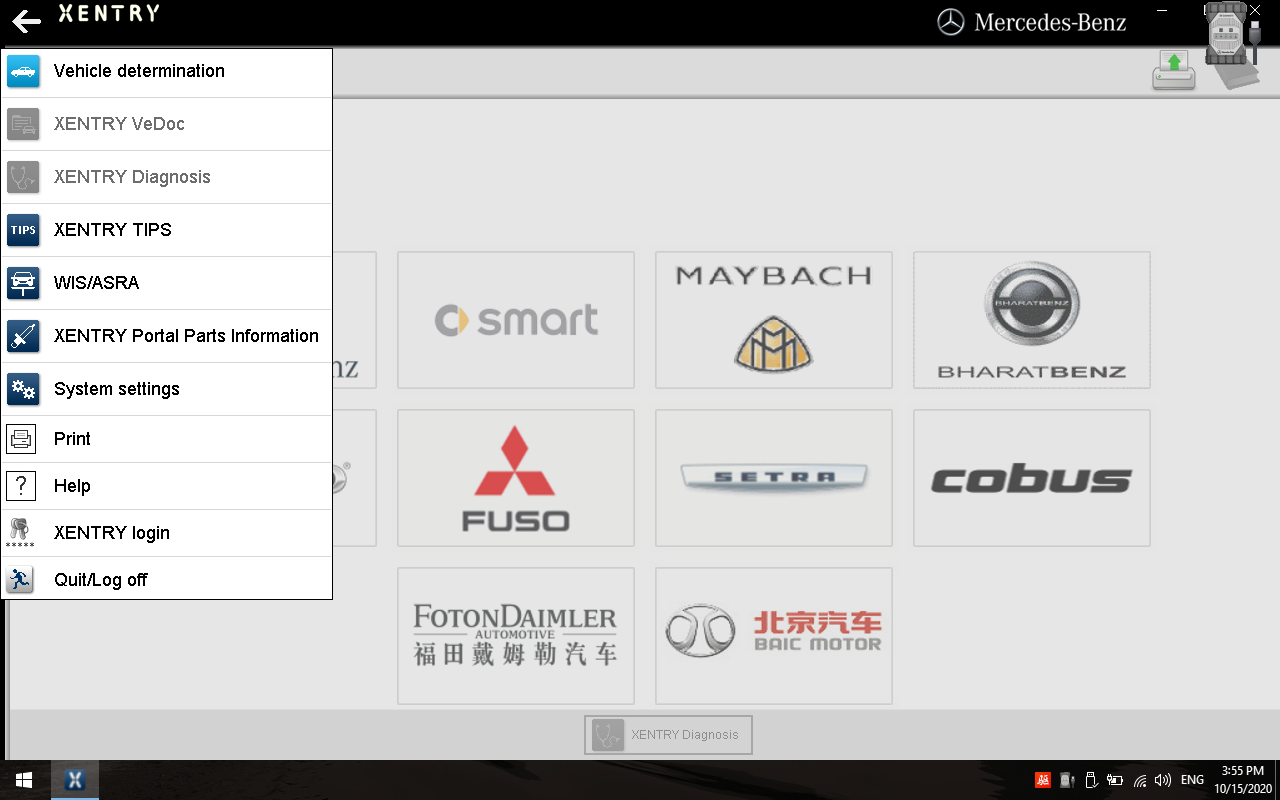The width and height of the screenshot is (1280, 800).
Task: Click the Parts Information spark plug icon
Action: point(23,336)
